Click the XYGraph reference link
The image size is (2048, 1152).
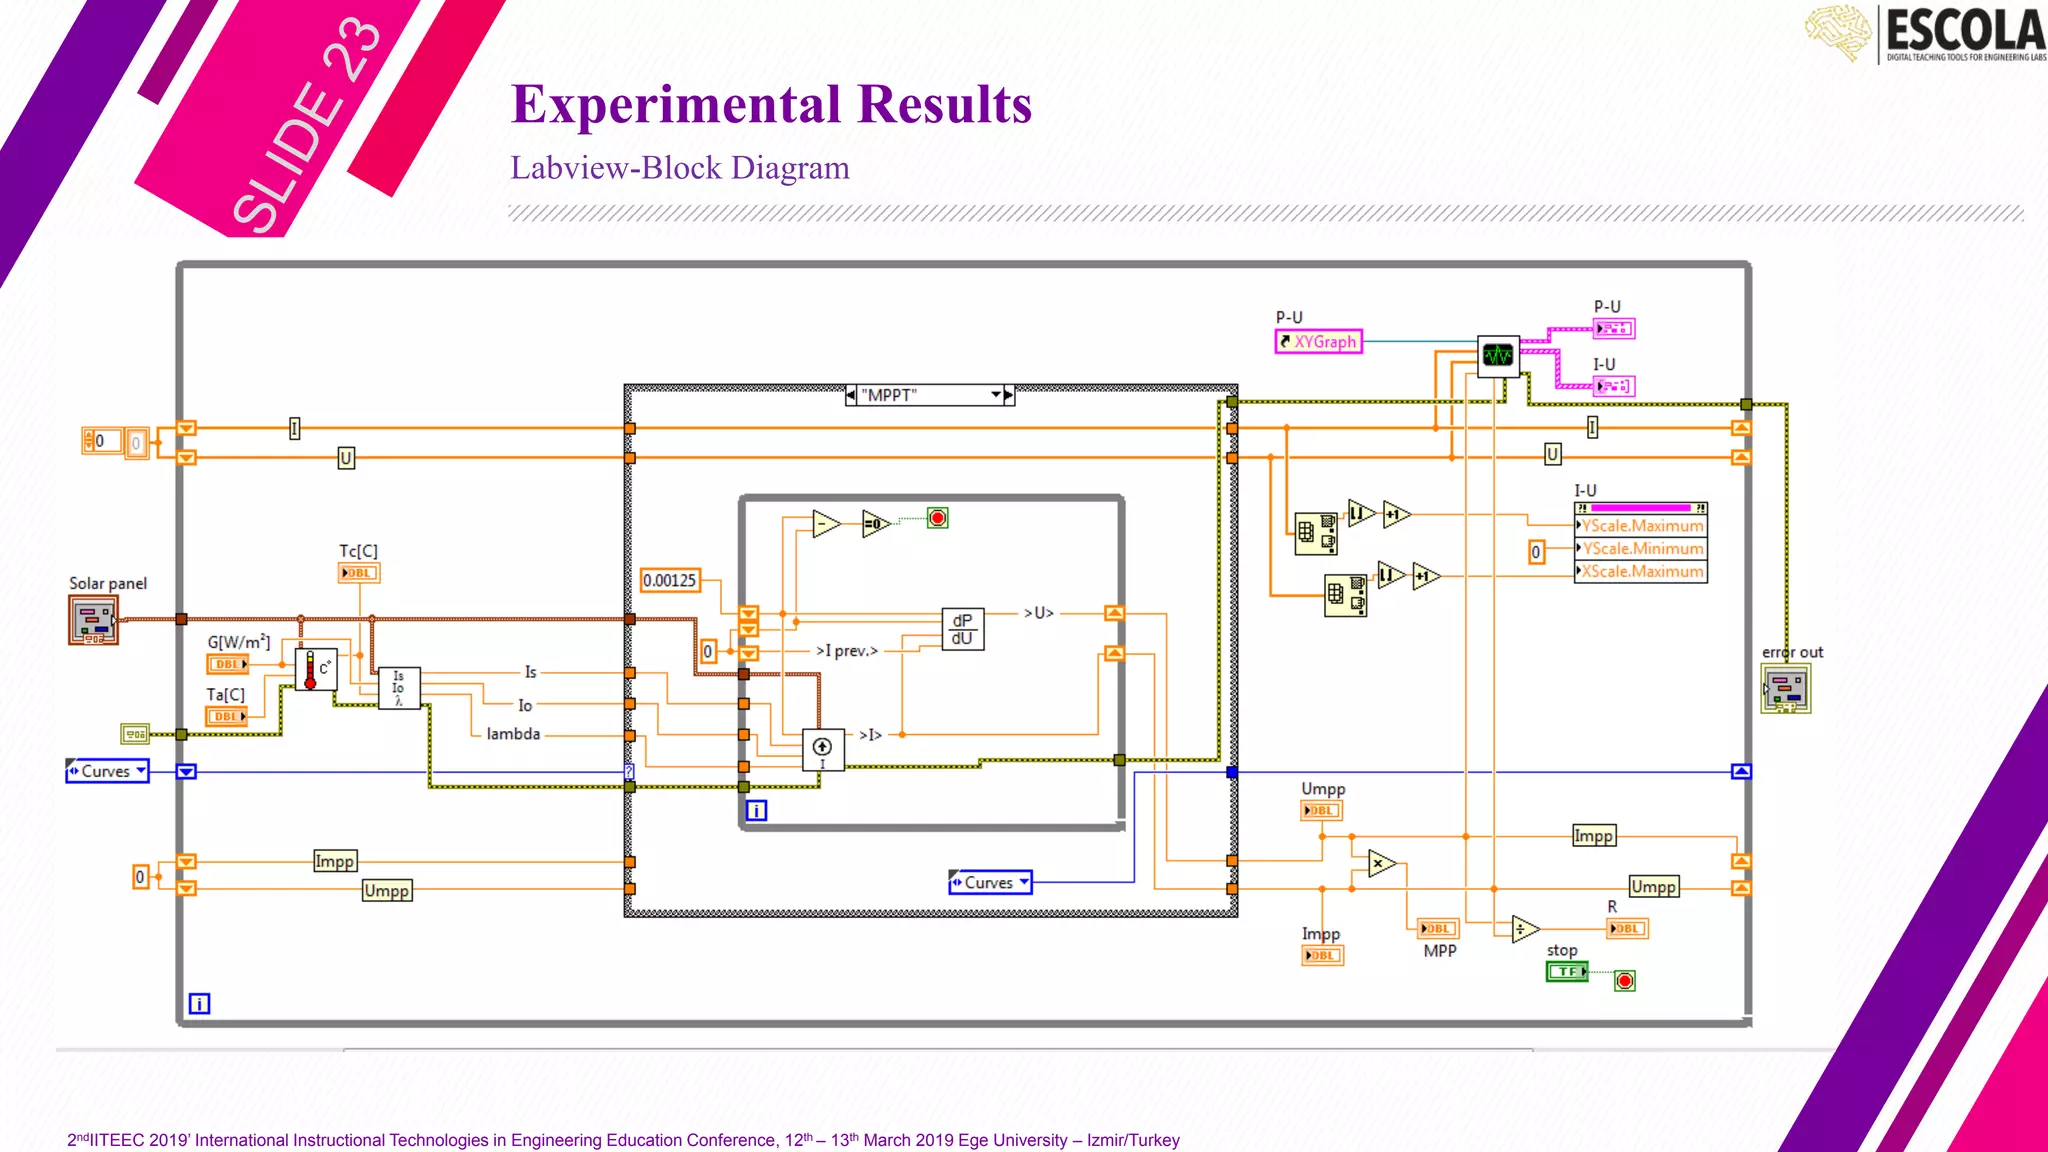point(1318,342)
